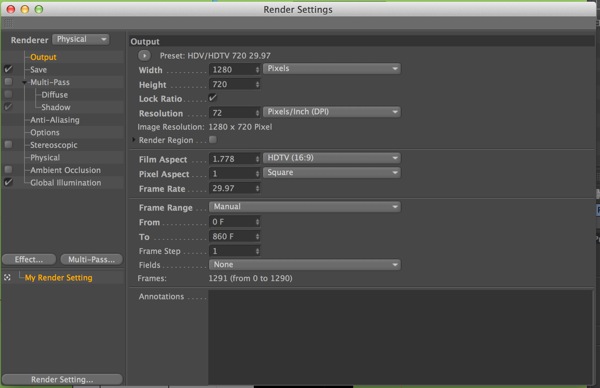This screenshot has width=600, height=388.
Task: Select the Diffuse pass entry
Action: pyautogui.click(x=55, y=95)
